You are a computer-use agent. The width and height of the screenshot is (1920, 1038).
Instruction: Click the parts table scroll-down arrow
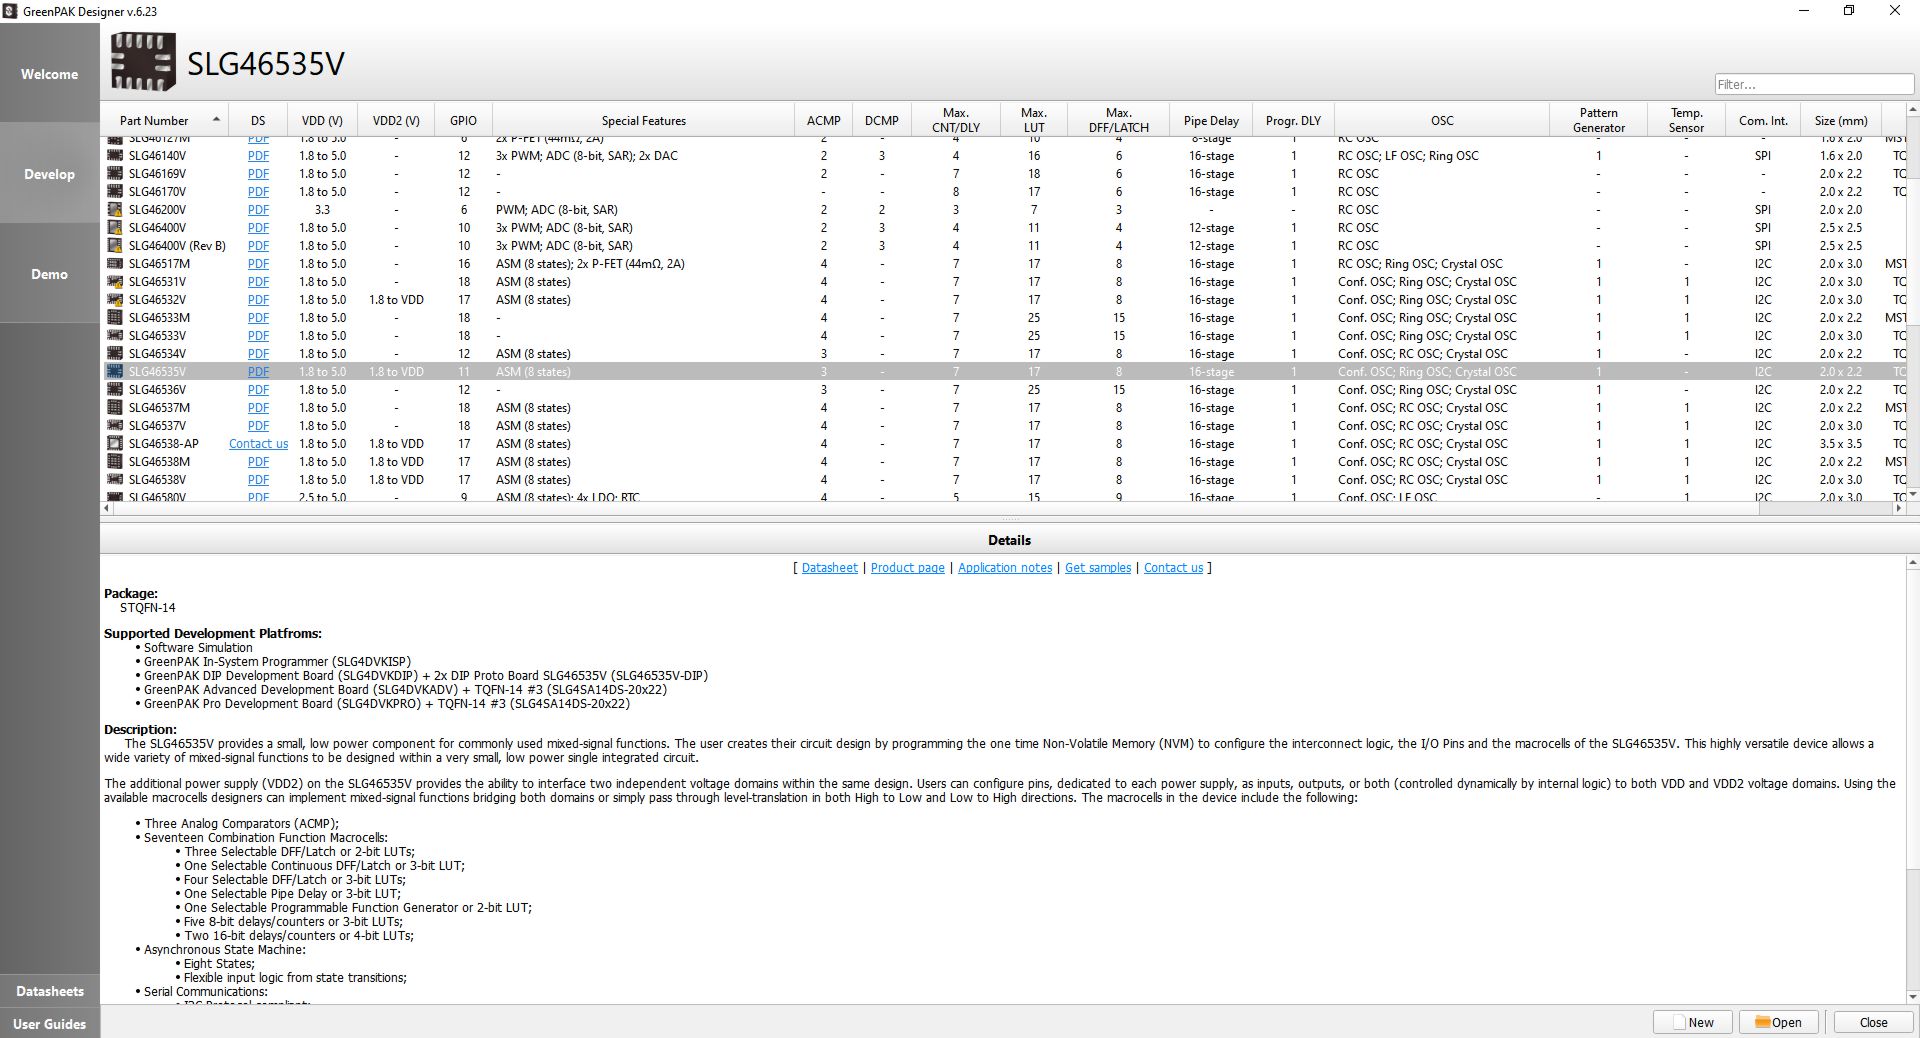click(1913, 494)
